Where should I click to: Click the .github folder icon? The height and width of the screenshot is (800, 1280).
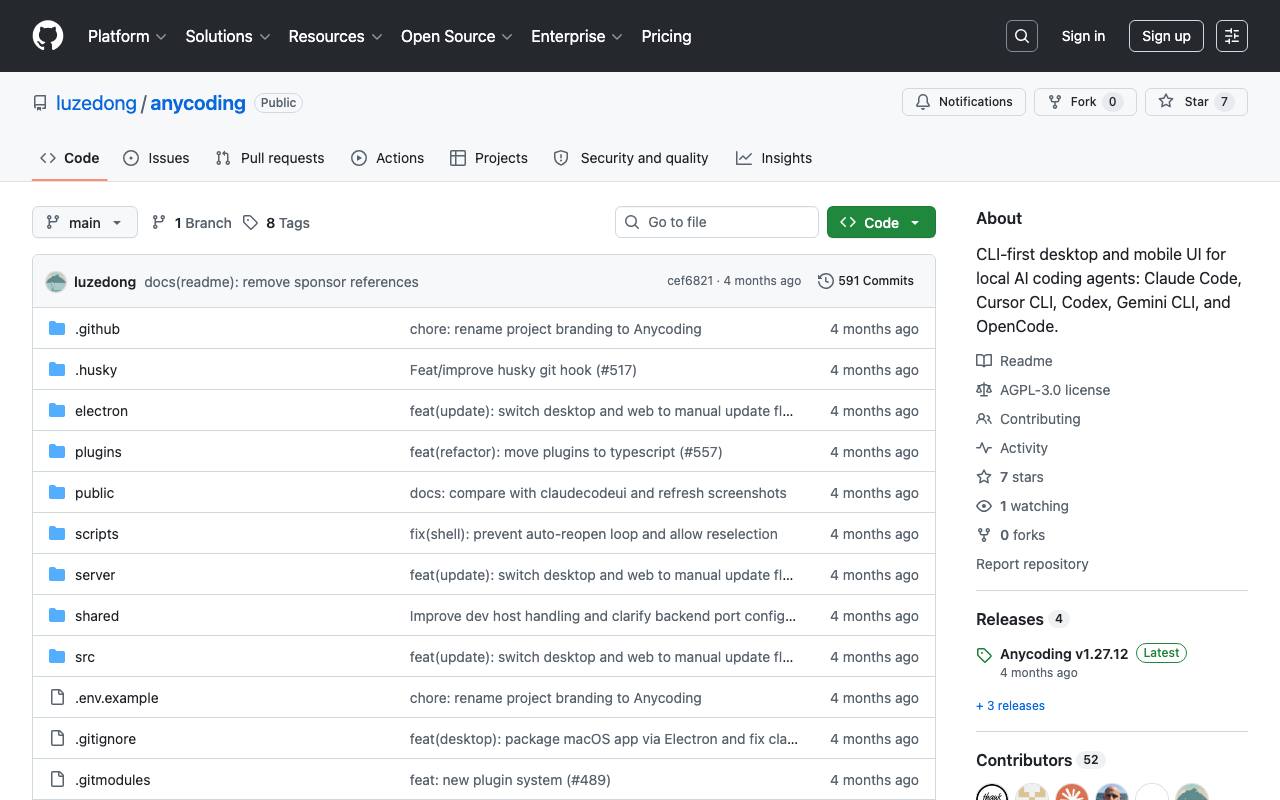tap(57, 329)
